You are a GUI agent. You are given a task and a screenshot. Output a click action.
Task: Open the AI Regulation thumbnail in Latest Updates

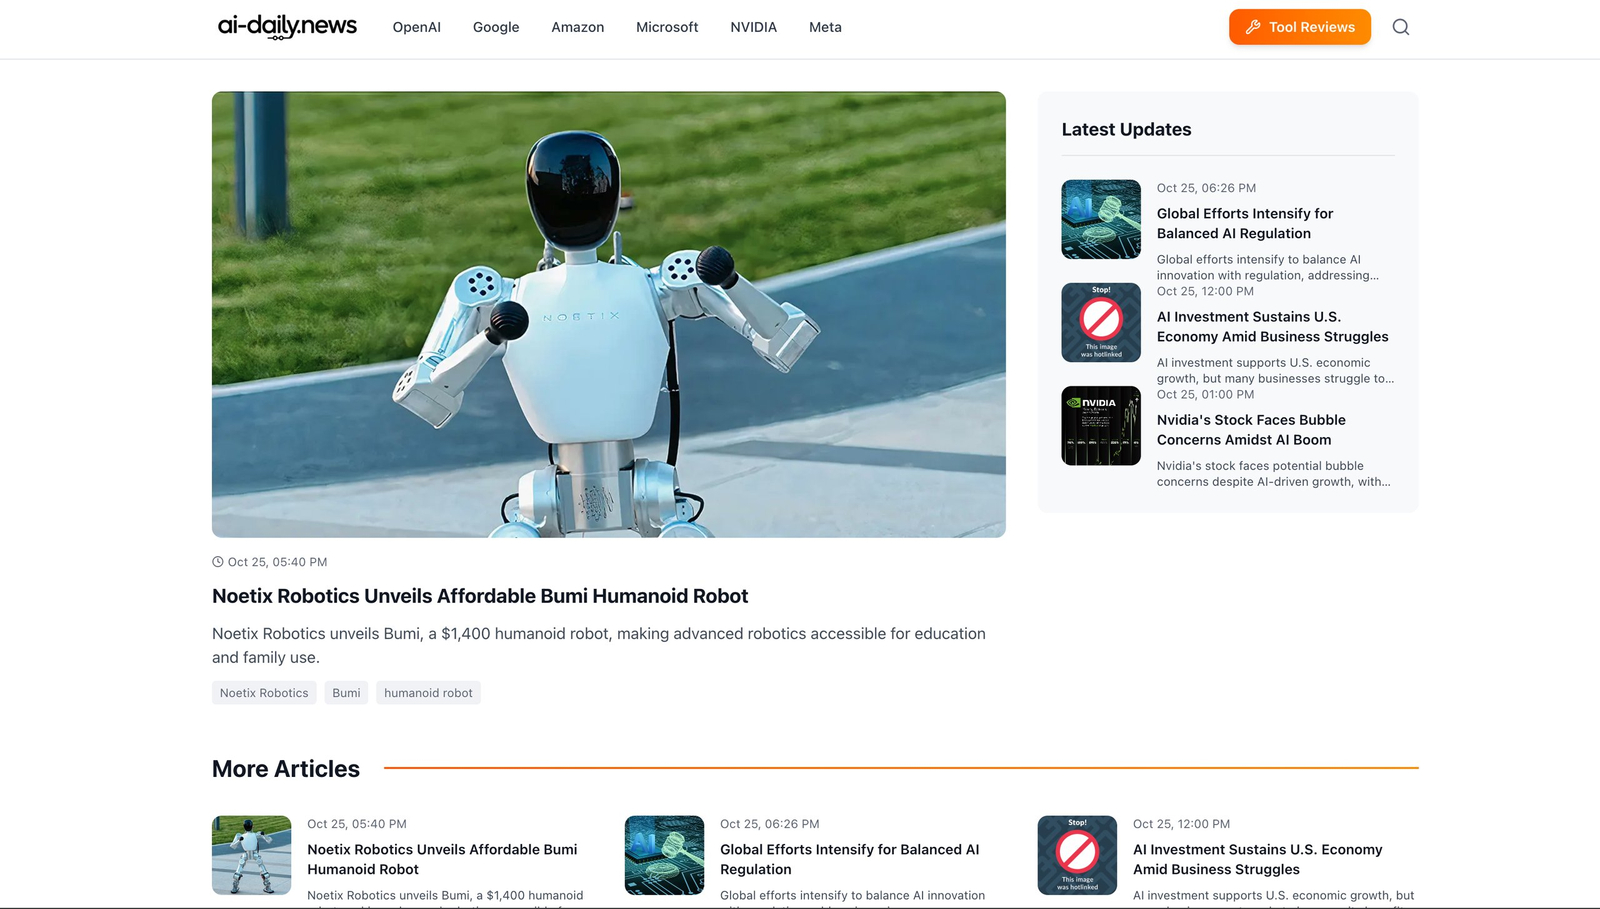pos(1100,219)
